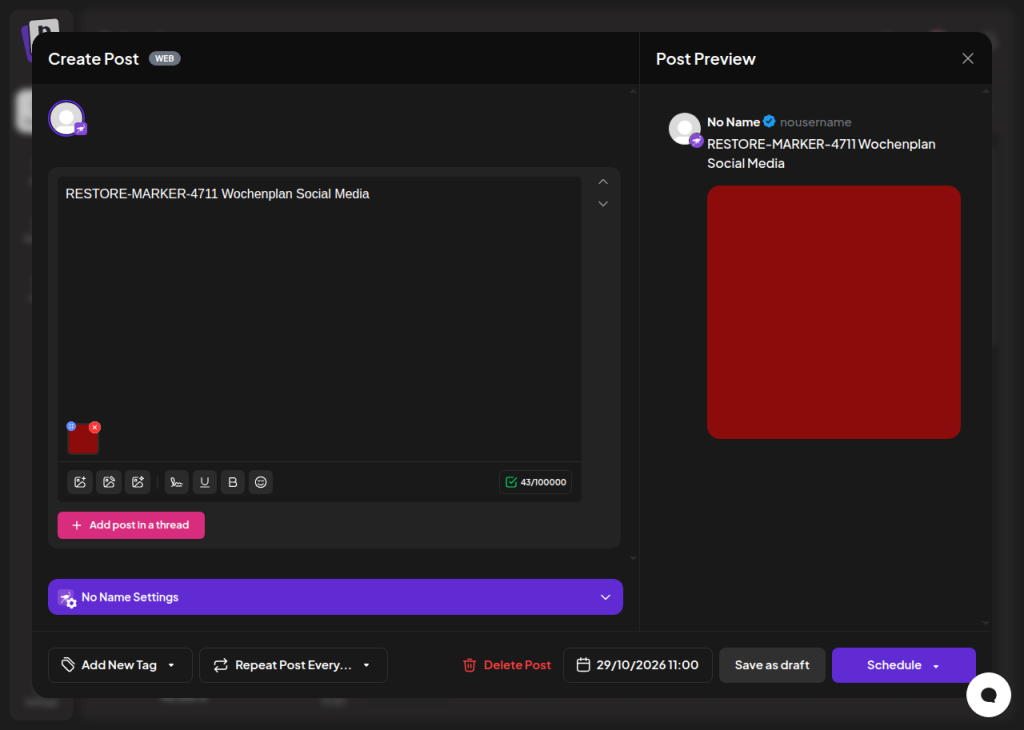Open the chat support bubble
The image size is (1024, 730).
pyautogui.click(x=989, y=695)
